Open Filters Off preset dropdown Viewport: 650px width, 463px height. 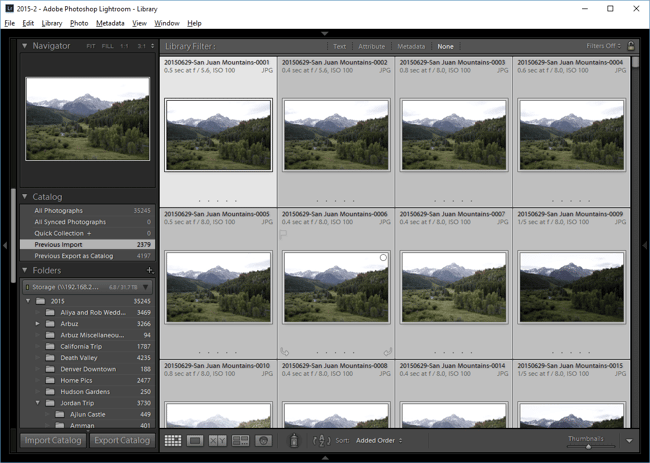pyautogui.click(x=603, y=46)
